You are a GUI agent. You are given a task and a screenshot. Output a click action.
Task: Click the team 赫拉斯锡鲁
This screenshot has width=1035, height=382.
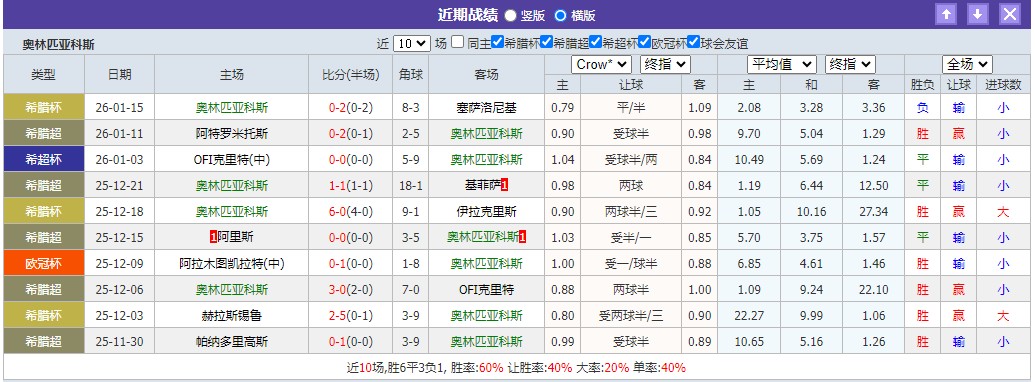(232, 316)
